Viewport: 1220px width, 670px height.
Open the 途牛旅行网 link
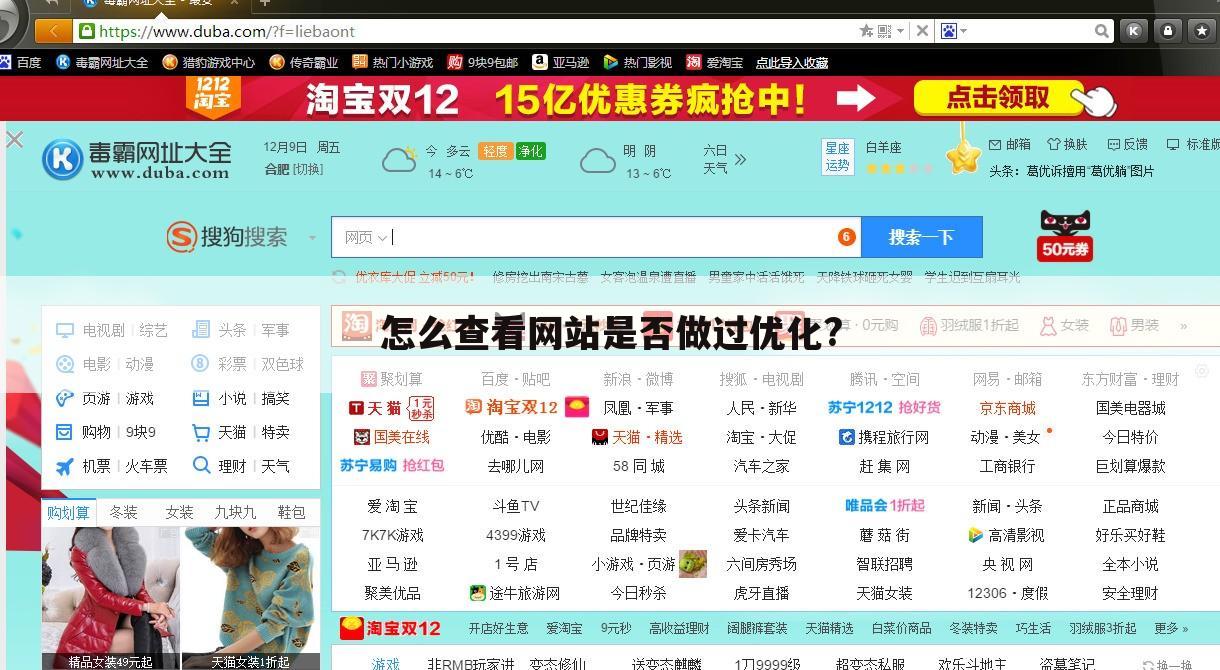click(515, 593)
